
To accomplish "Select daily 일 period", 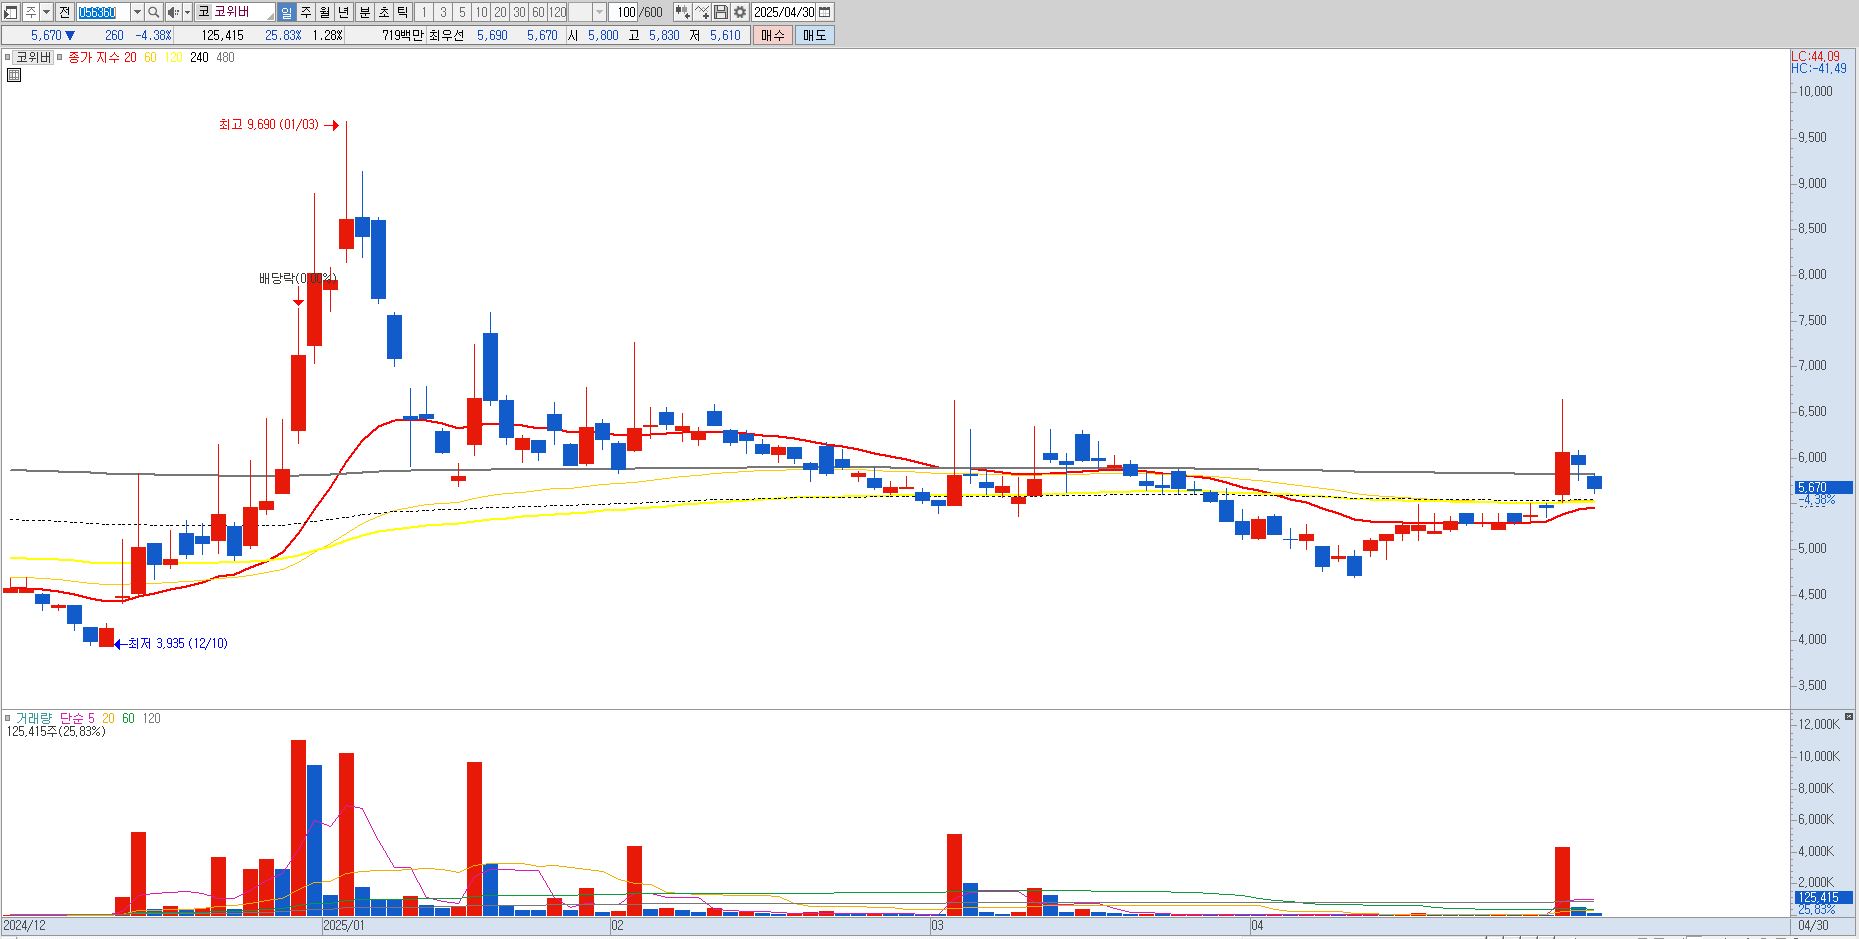I will click(x=286, y=12).
